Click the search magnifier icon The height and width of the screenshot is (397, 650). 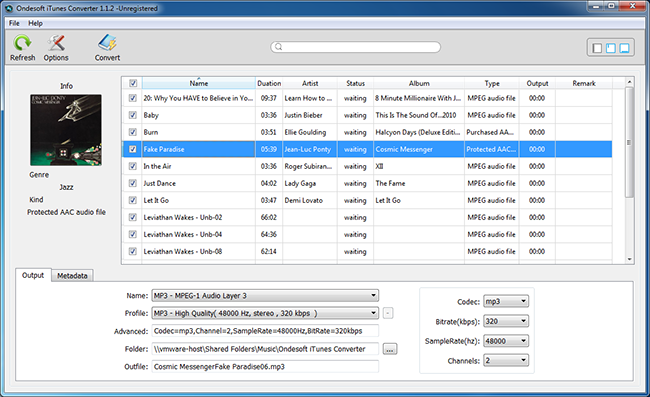point(279,47)
